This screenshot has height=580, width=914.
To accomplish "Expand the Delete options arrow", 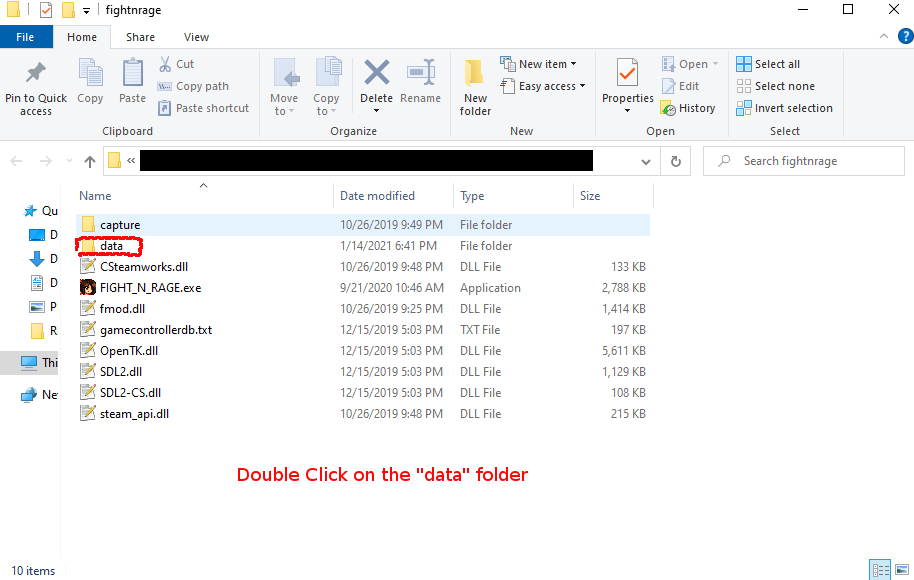I will click(377, 111).
